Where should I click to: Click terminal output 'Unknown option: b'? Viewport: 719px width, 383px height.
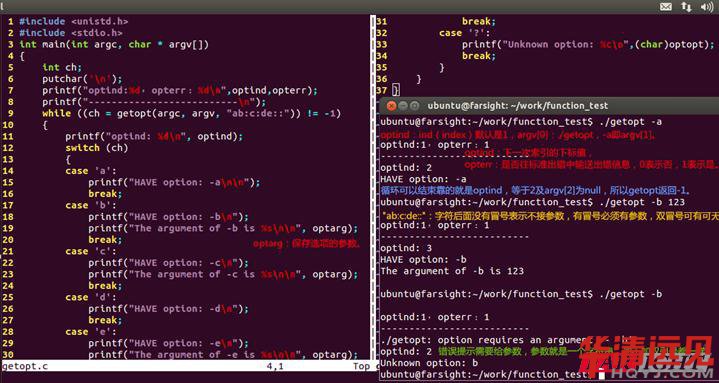click(429, 363)
